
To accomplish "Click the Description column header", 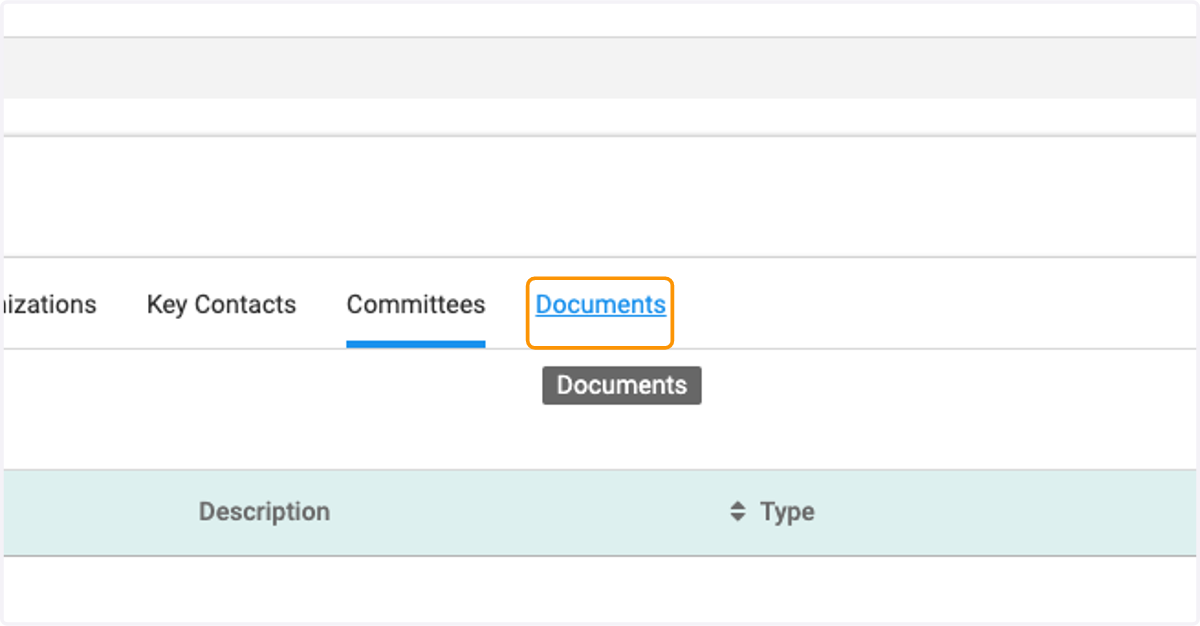I will pos(264,512).
